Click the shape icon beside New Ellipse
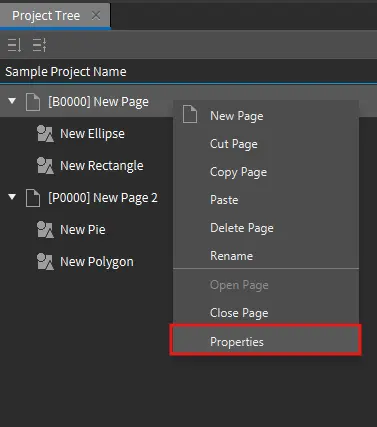 click(45, 134)
